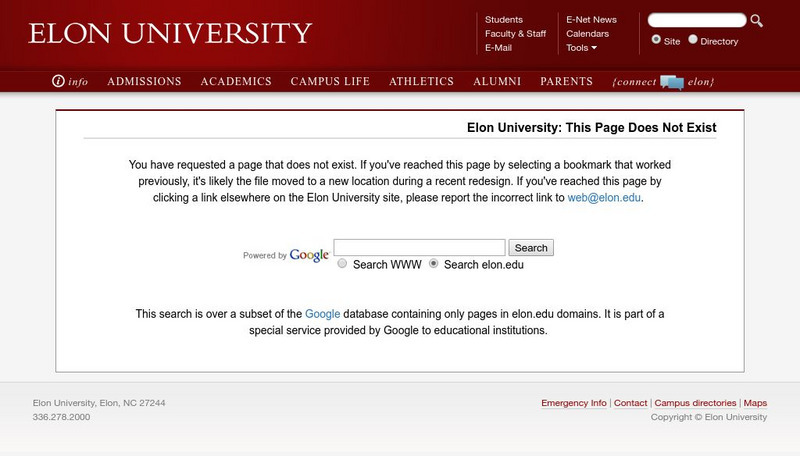Open the Maps footer link
800x456 pixels.
tap(755, 403)
